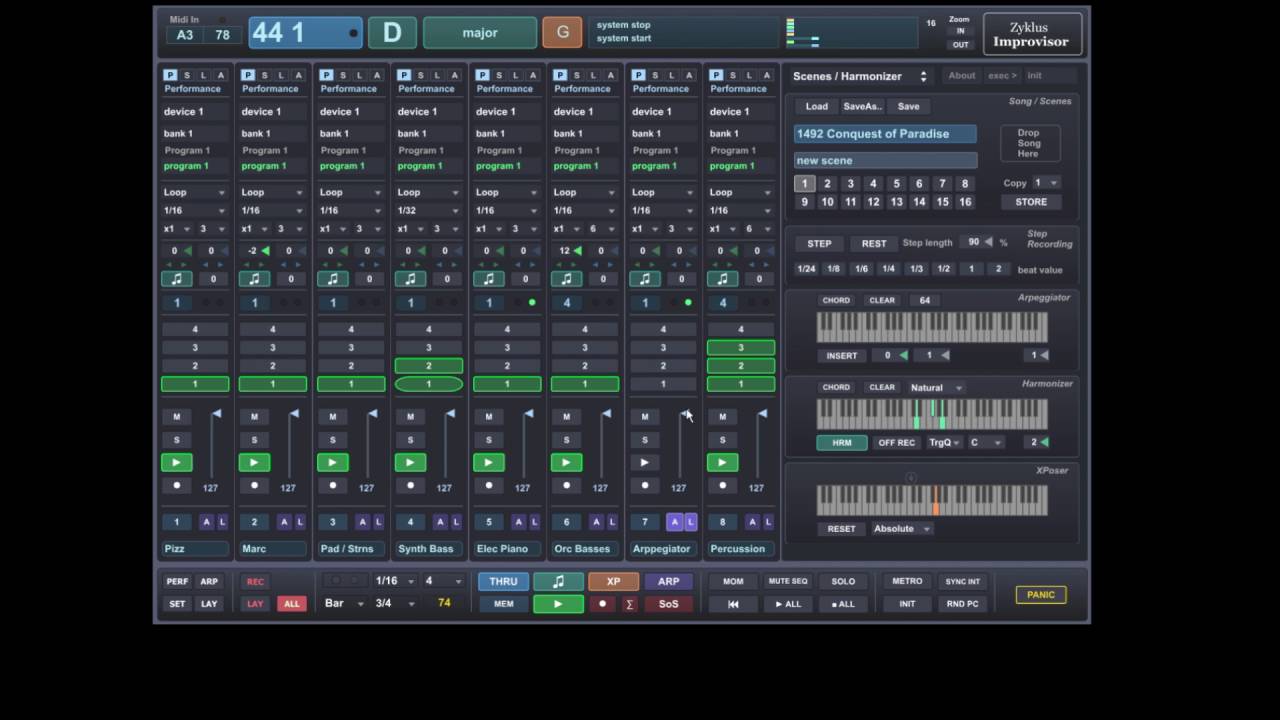This screenshot has height=720, width=1280.
Task: Play the Pad / Strns track
Action: click(x=332, y=462)
